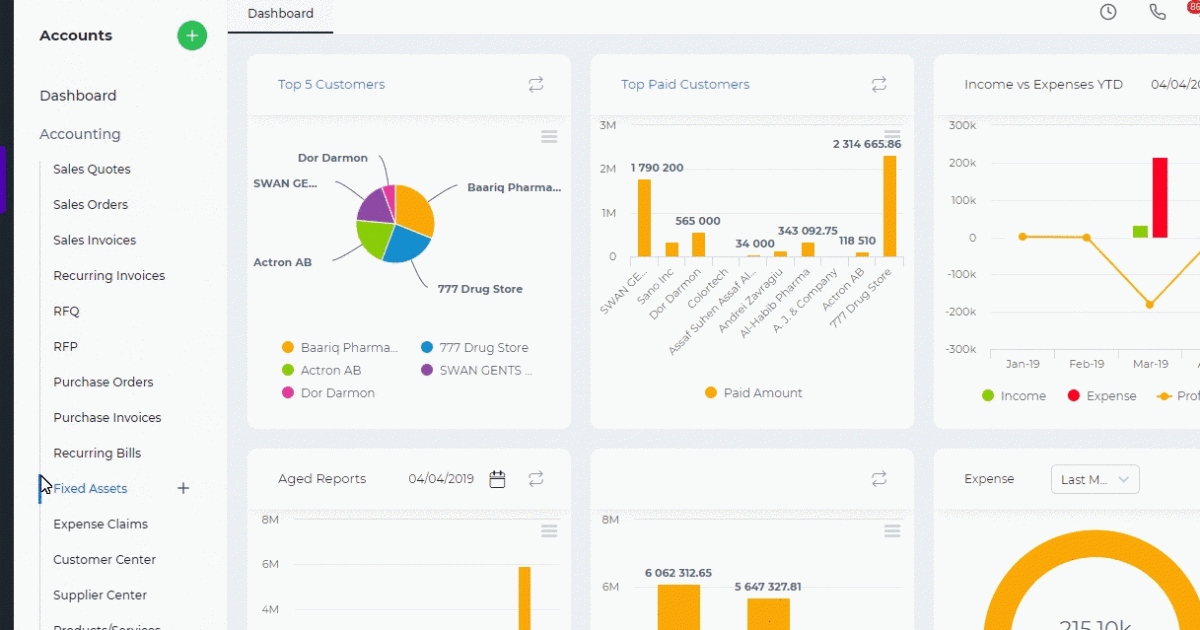Select RFQ in the sidebar

(x=66, y=311)
